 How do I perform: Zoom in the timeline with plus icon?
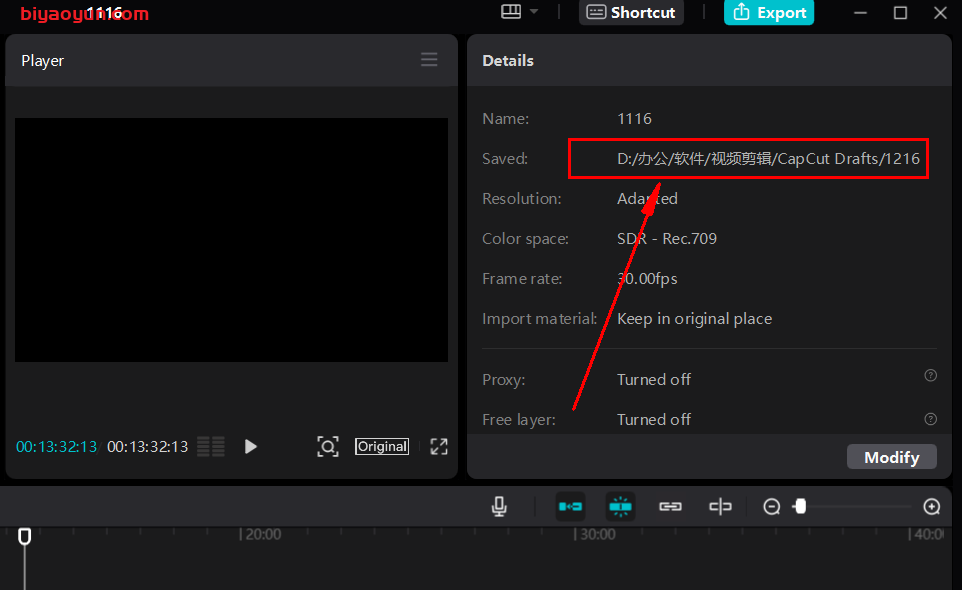pyautogui.click(x=932, y=507)
